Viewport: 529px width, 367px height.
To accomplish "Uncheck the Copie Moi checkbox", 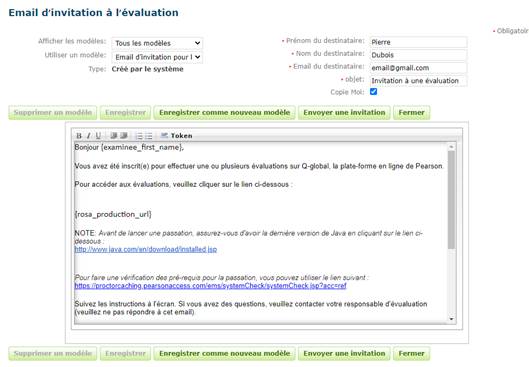I will (373, 92).
